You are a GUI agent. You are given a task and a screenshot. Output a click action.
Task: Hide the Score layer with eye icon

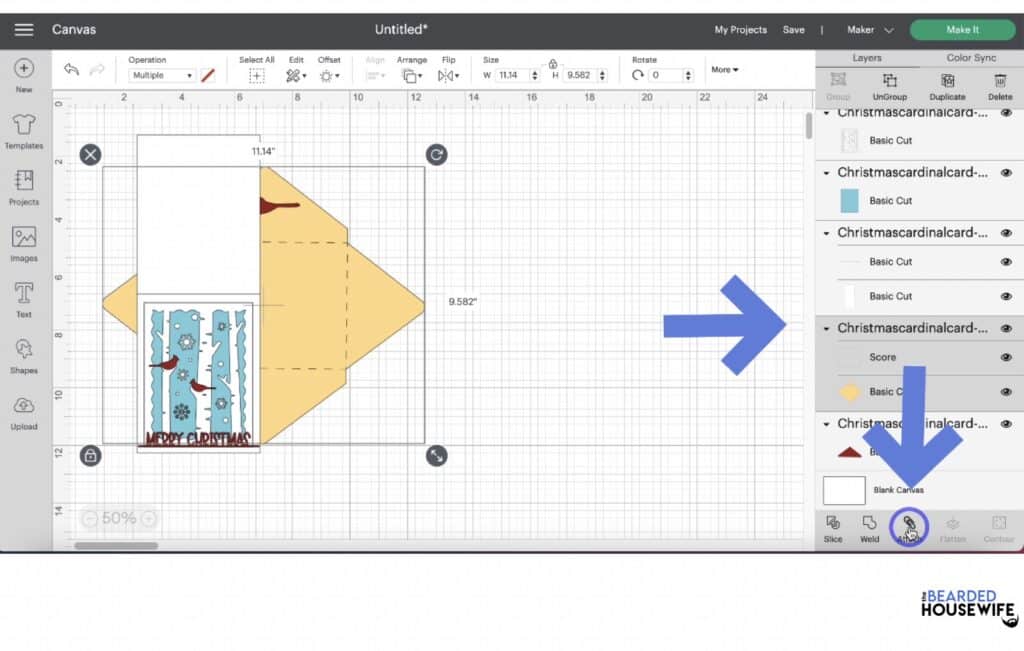(x=1006, y=357)
